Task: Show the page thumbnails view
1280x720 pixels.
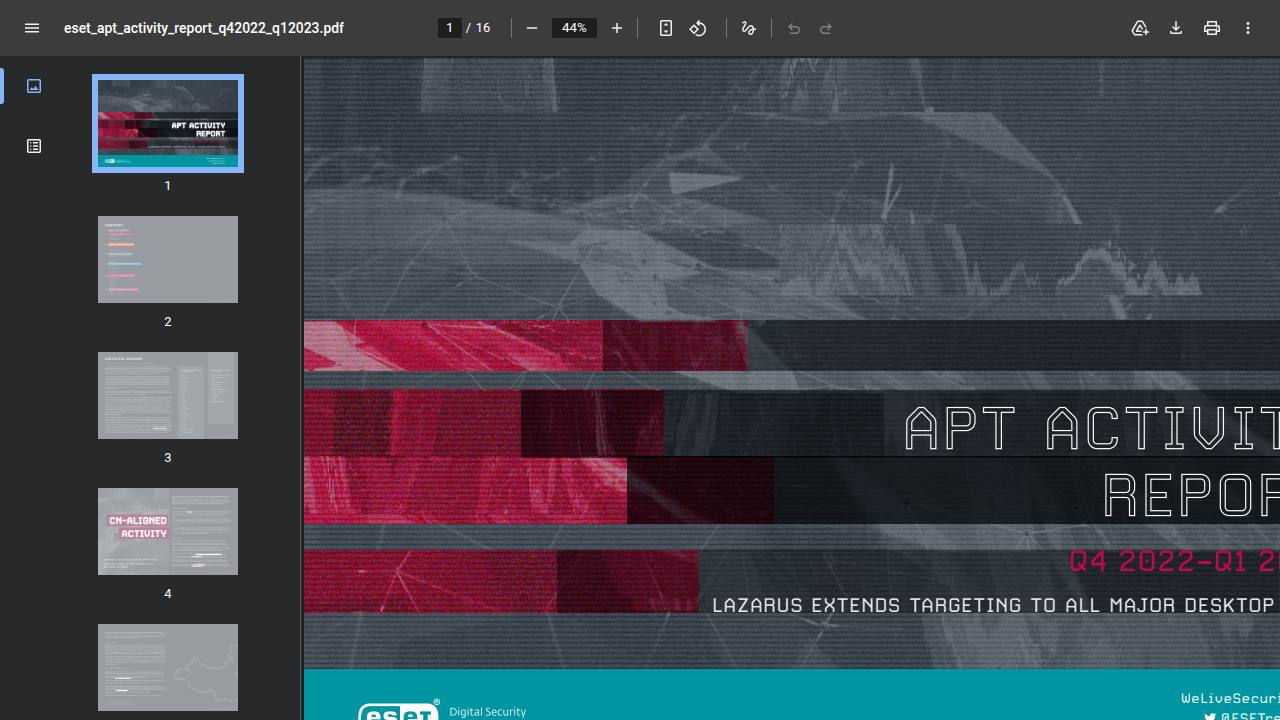Action: 34,86
